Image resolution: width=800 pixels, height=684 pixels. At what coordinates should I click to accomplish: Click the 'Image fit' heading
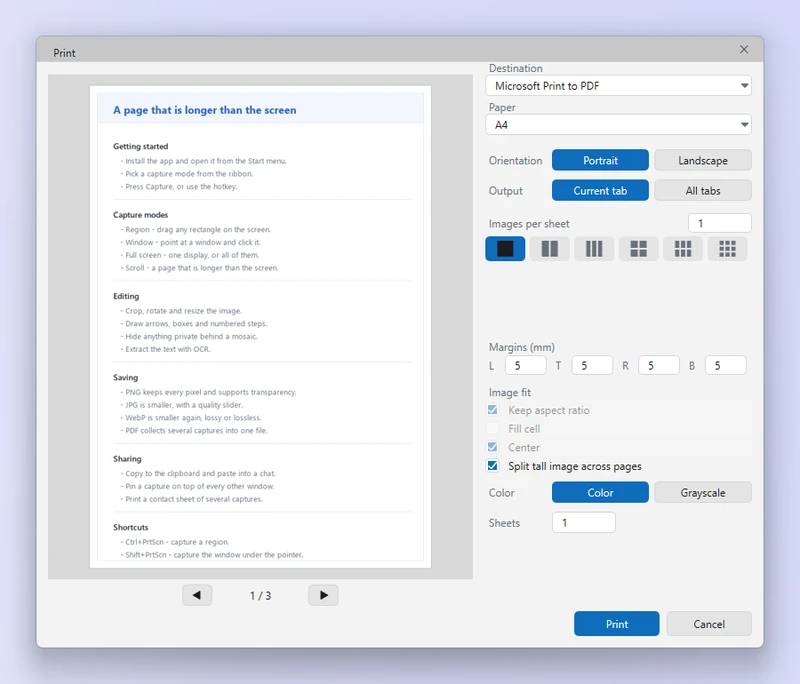click(510, 393)
